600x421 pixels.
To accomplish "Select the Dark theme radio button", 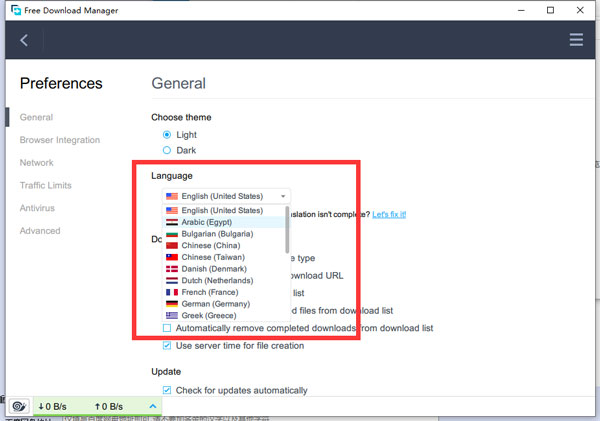I will coord(167,150).
